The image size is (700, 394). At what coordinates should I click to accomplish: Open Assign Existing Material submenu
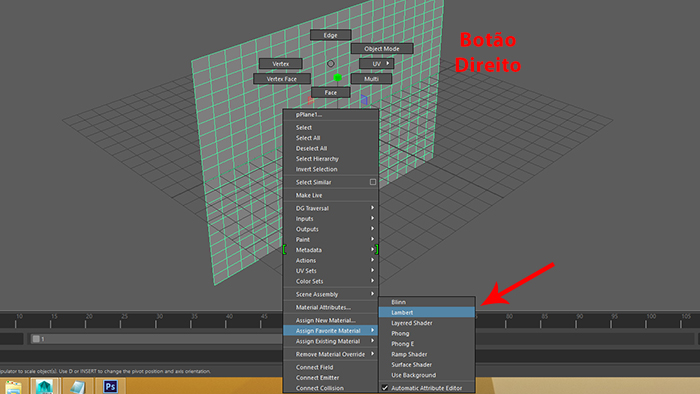(x=331, y=341)
